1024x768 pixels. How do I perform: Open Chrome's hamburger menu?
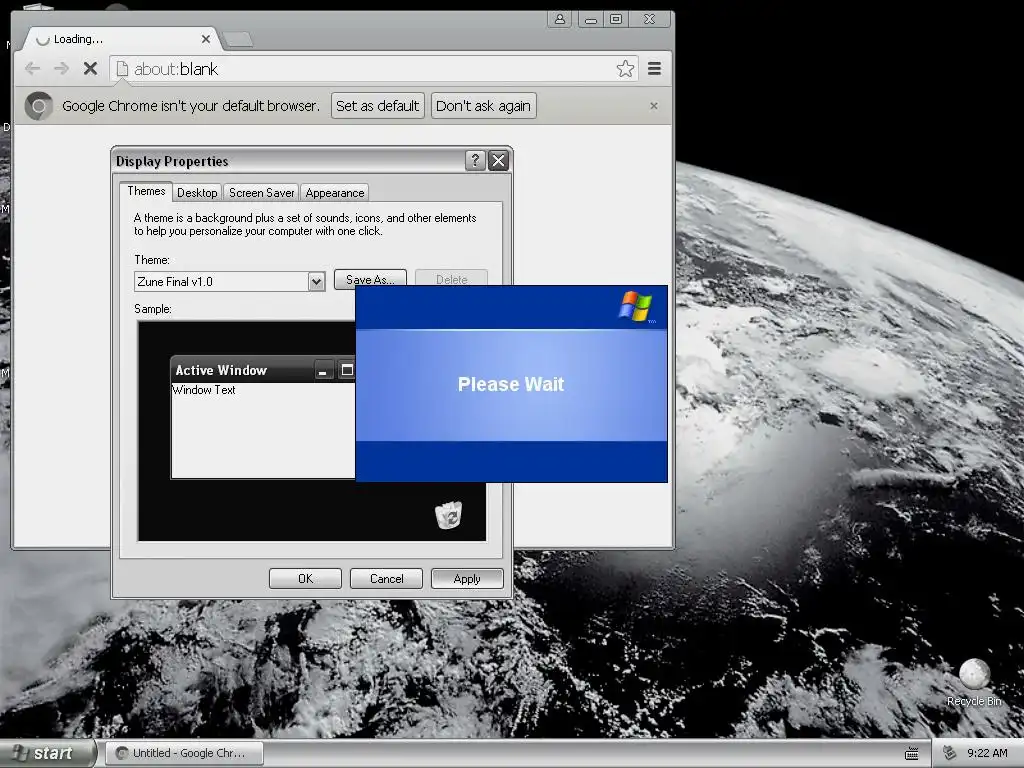[x=654, y=69]
